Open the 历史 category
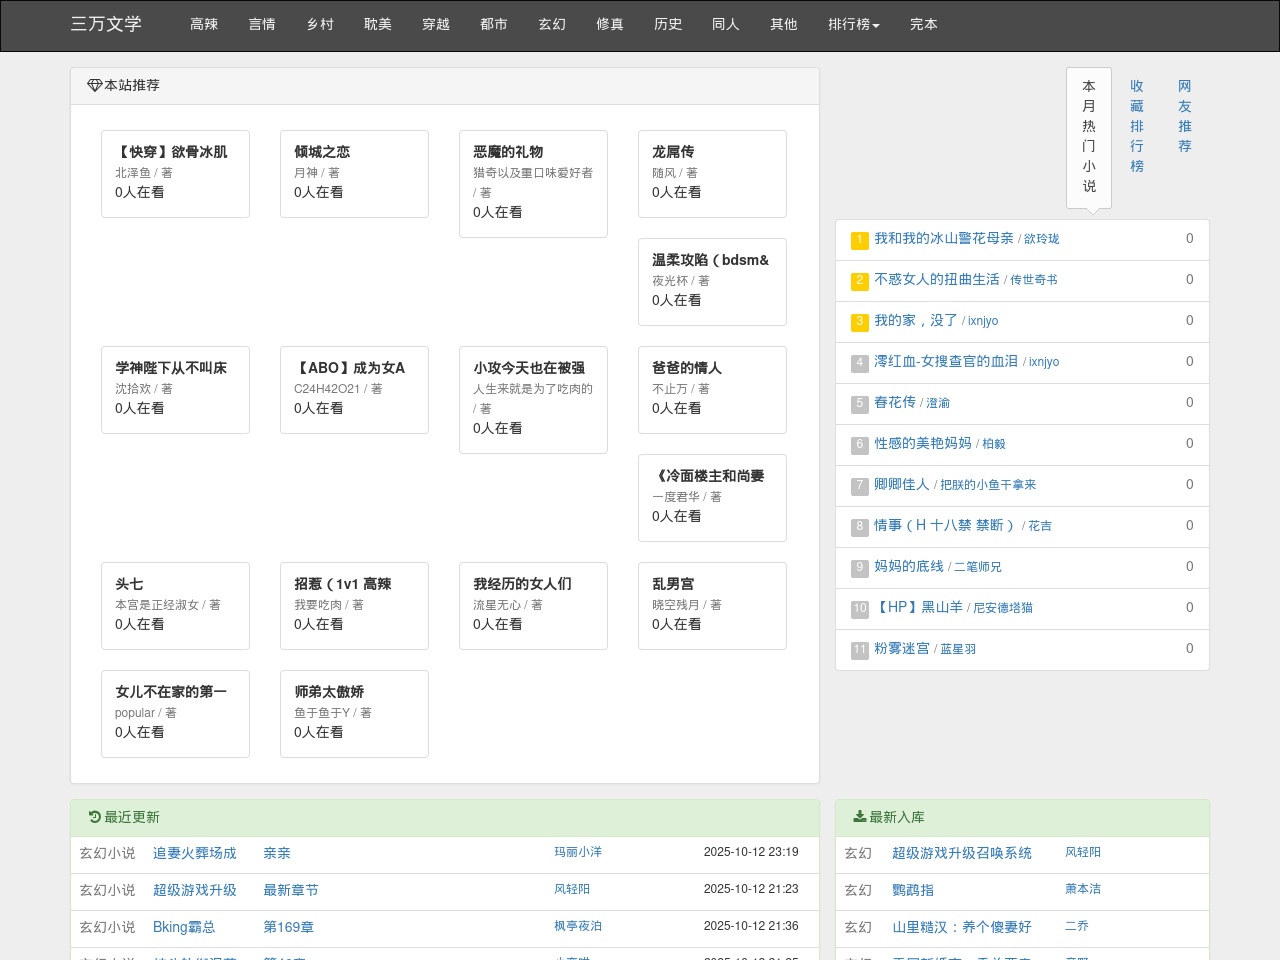Image resolution: width=1280 pixels, height=960 pixels. [x=668, y=24]
